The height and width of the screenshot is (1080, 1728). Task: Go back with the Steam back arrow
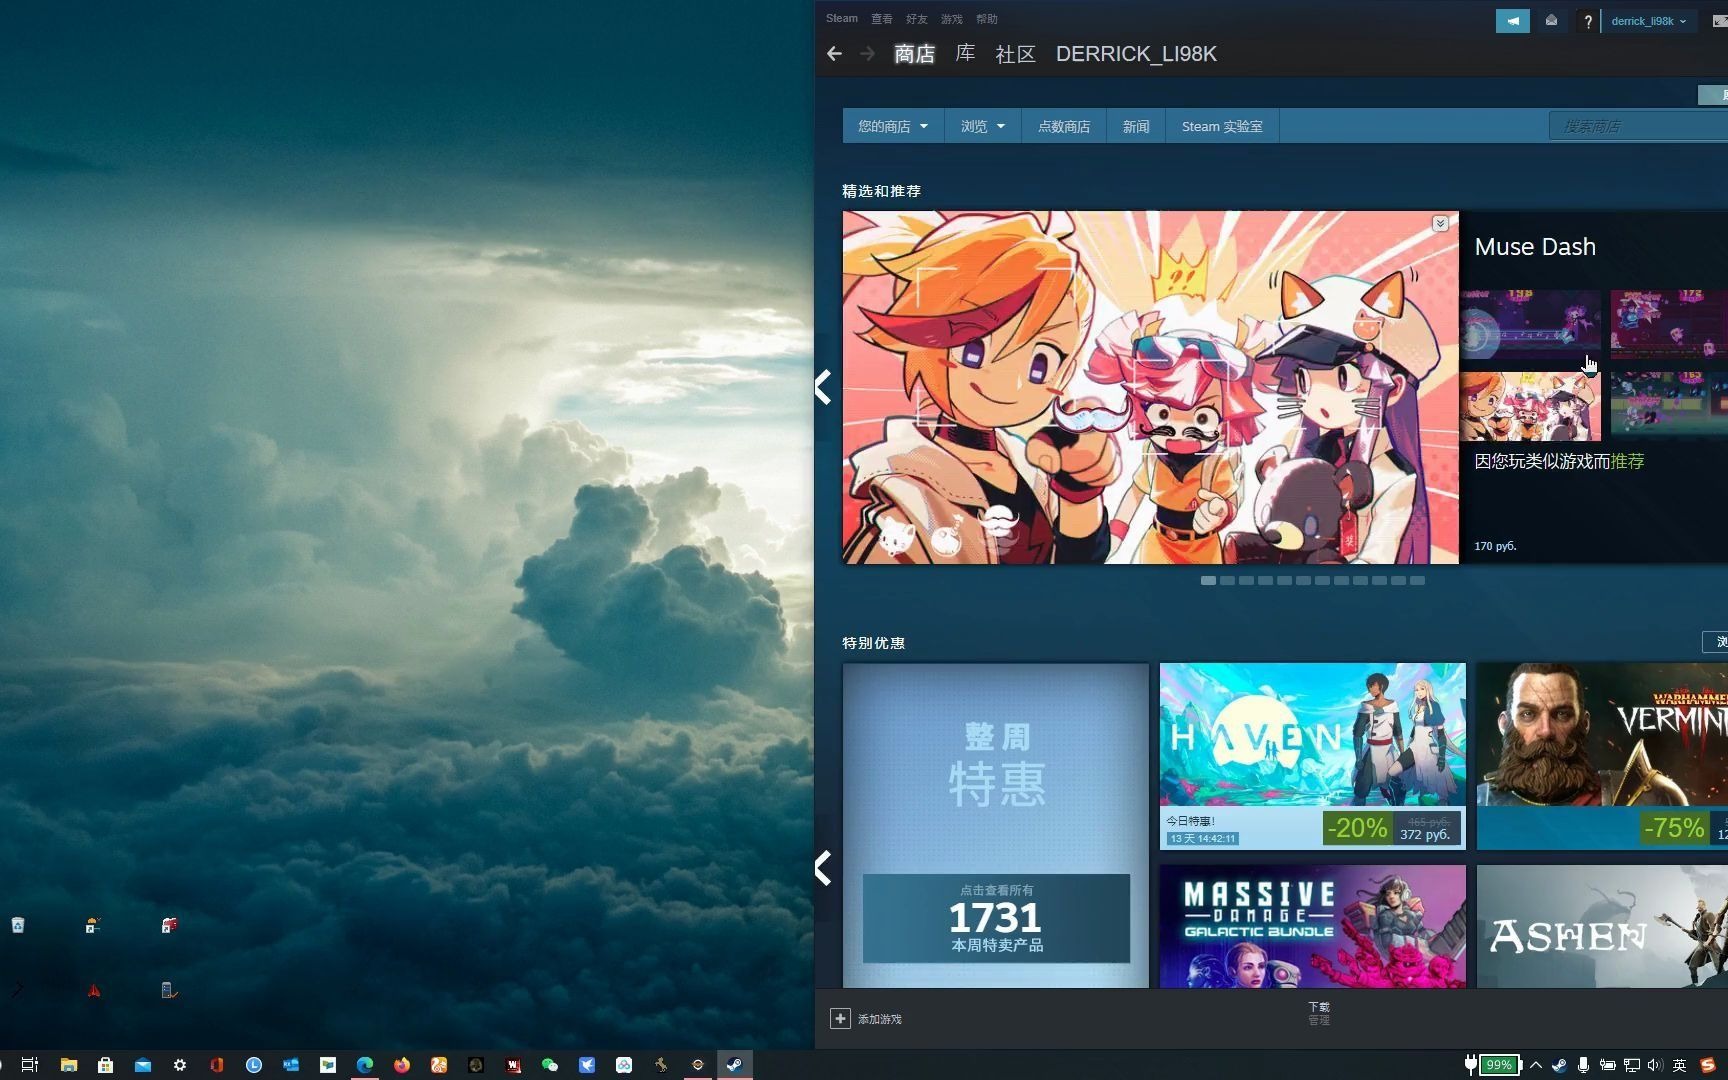click(834, 54)
